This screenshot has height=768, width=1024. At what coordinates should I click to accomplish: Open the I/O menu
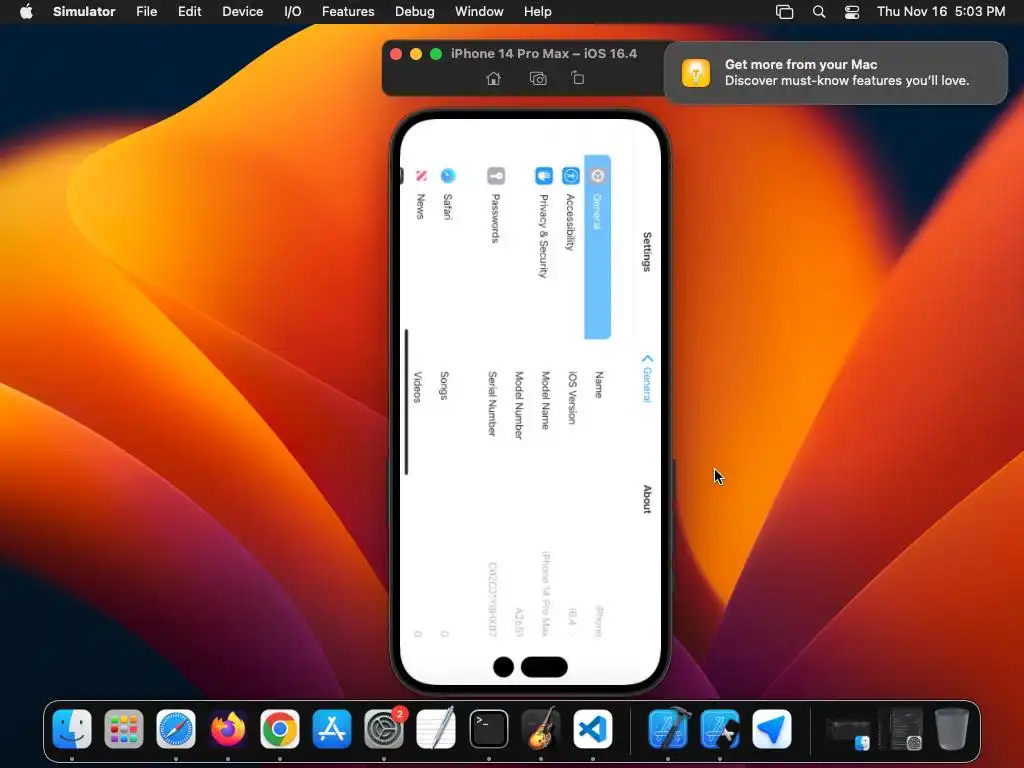click(x=293, y=12)
